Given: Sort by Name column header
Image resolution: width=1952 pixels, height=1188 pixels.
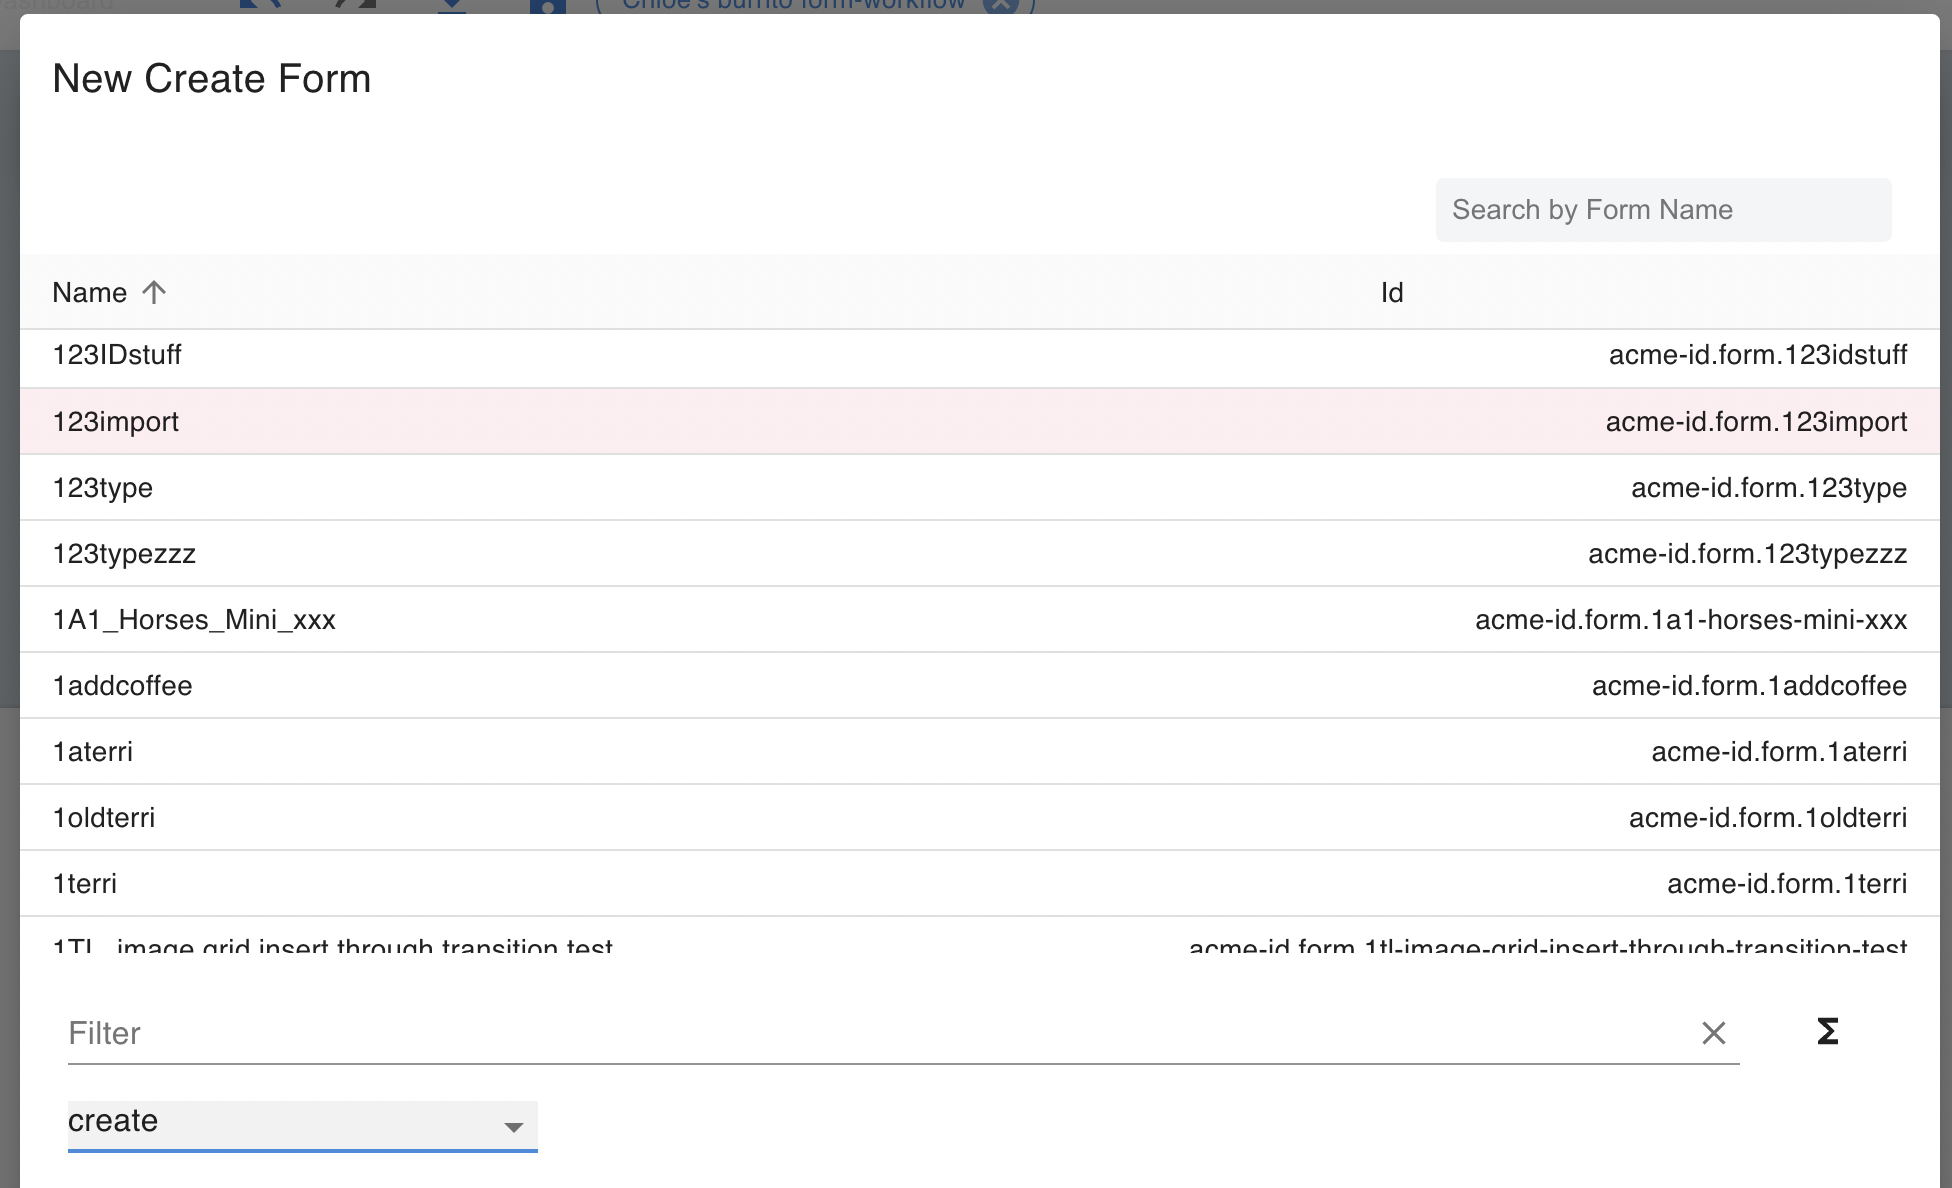Looking at the screenshot, I should [90, 292].
